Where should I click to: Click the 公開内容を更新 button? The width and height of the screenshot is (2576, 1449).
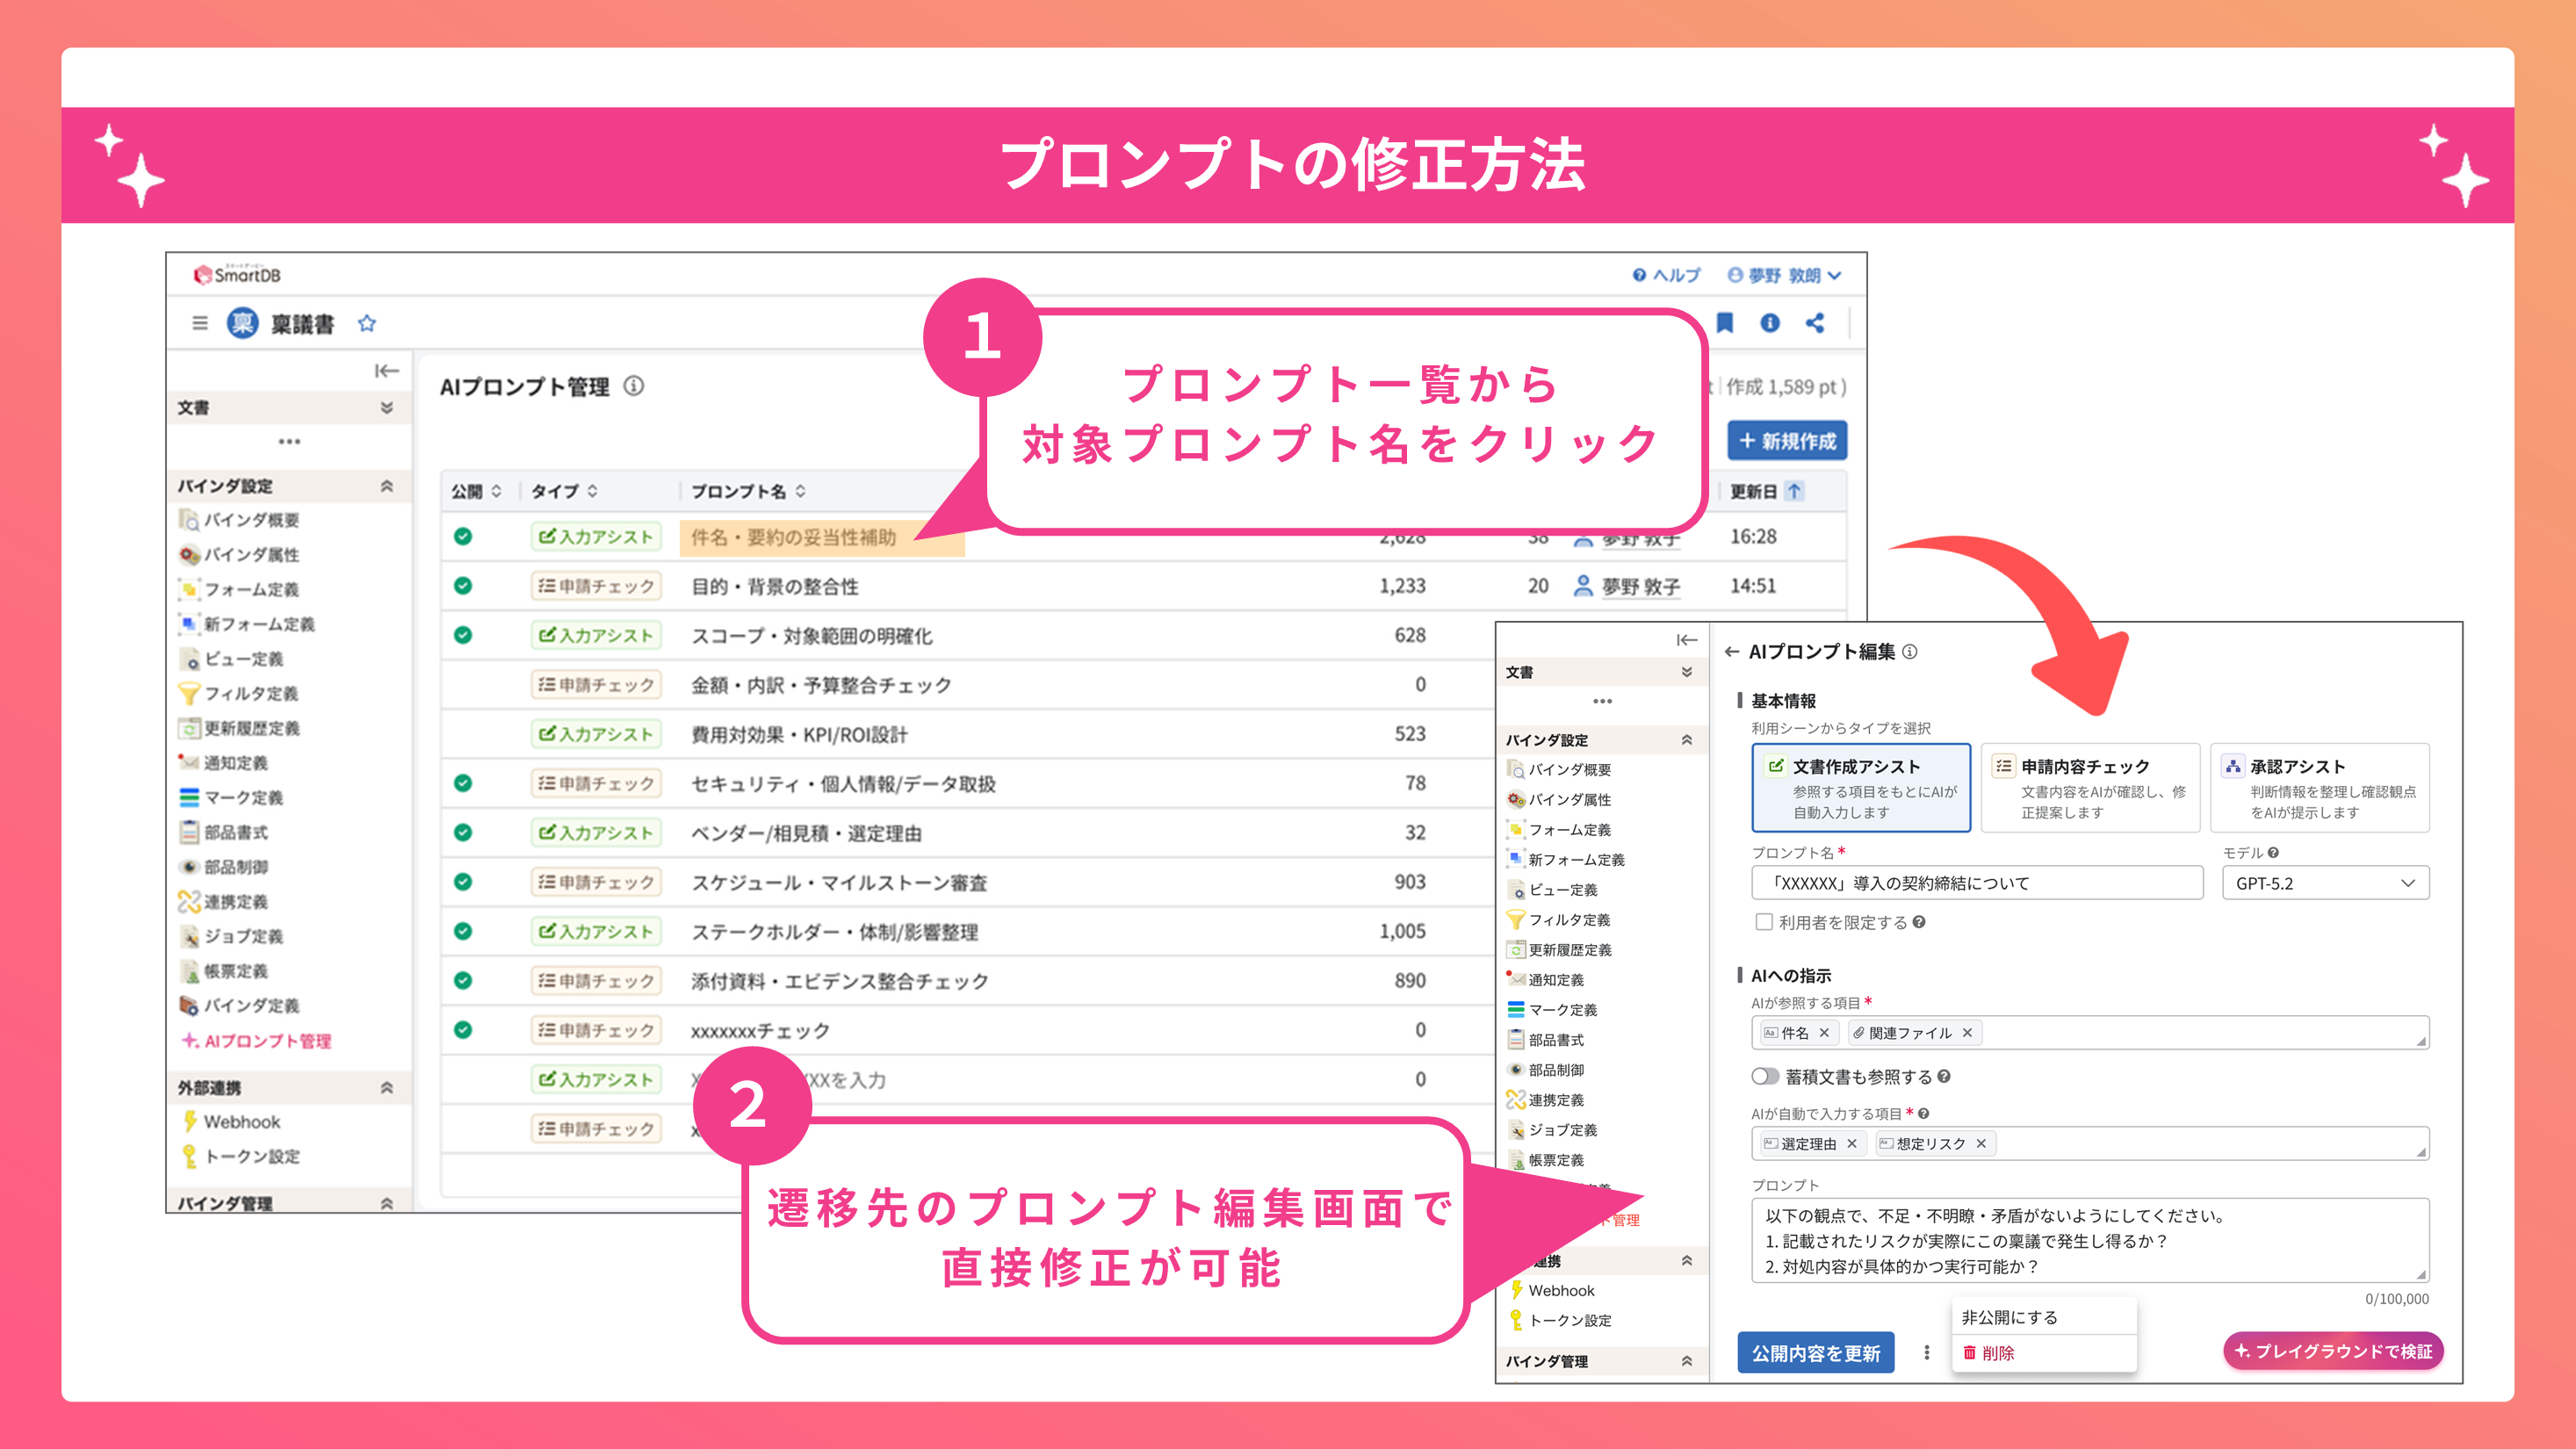(x=1816, y=1353)
